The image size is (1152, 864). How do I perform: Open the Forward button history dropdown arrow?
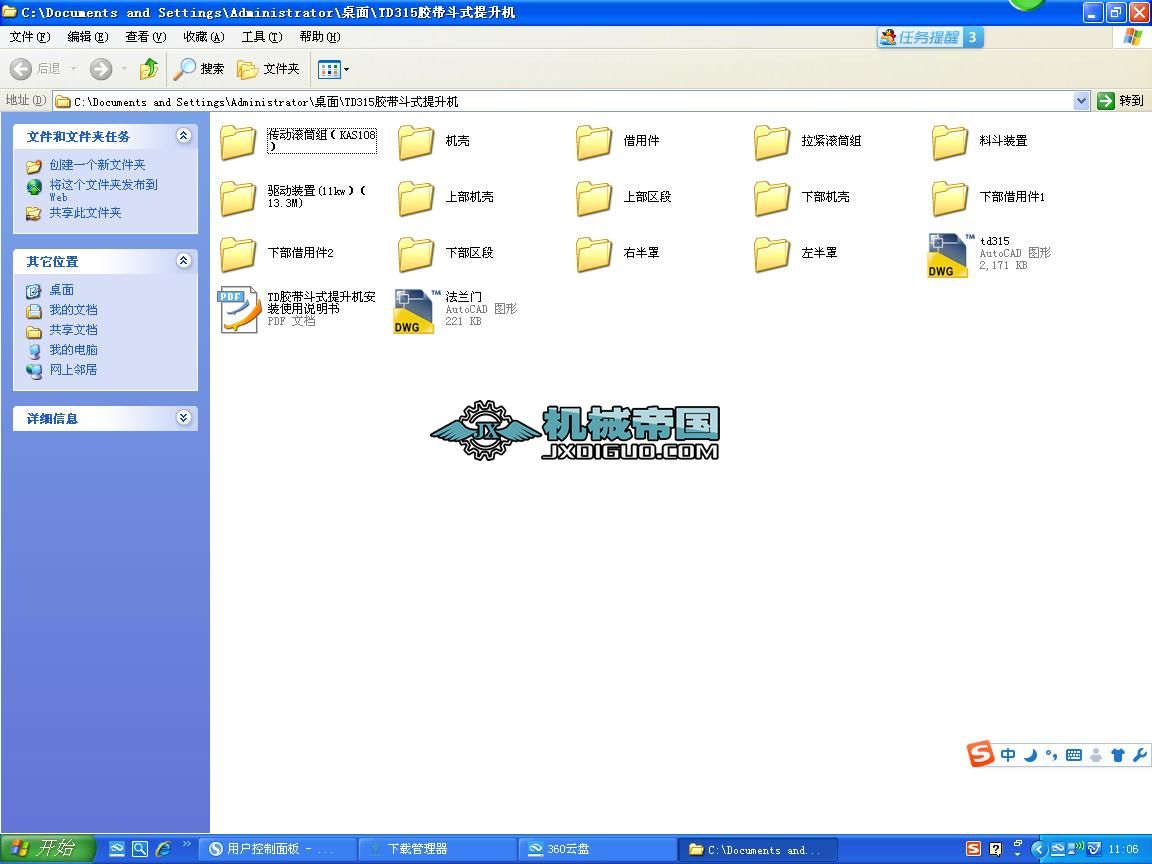tap(124, 69)
